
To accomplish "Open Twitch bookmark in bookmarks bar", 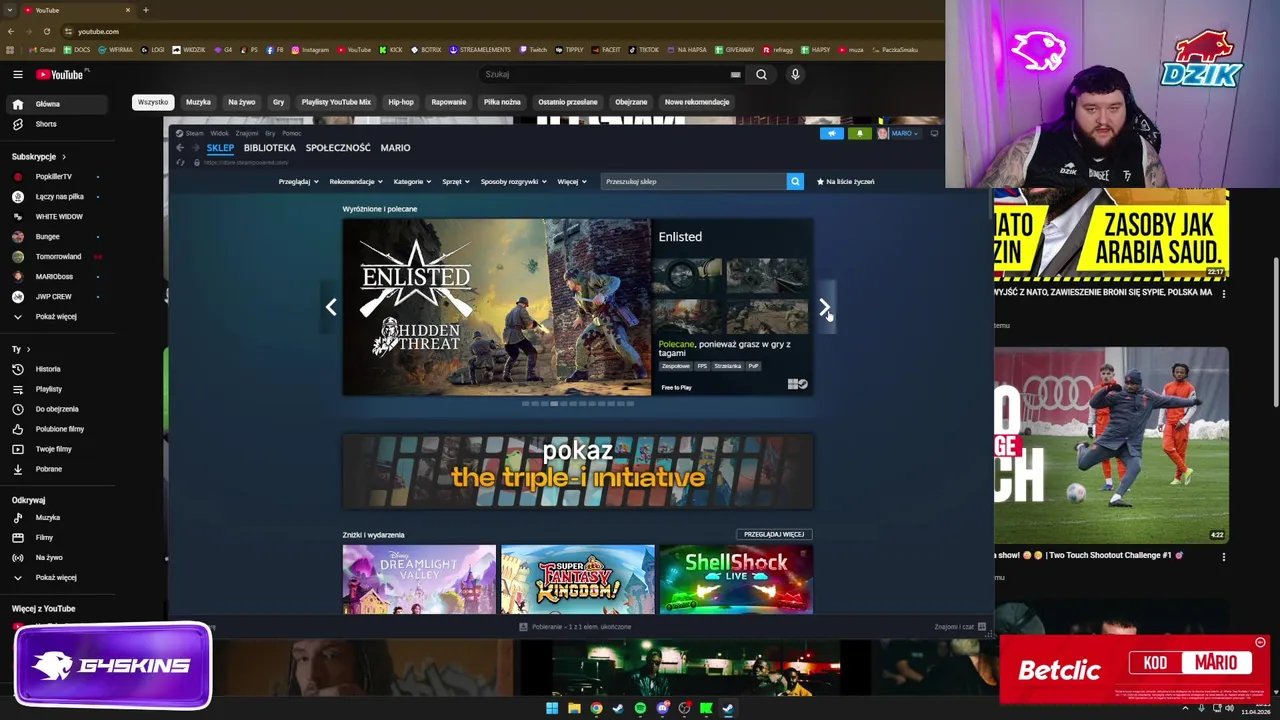I will pos(533,50).
